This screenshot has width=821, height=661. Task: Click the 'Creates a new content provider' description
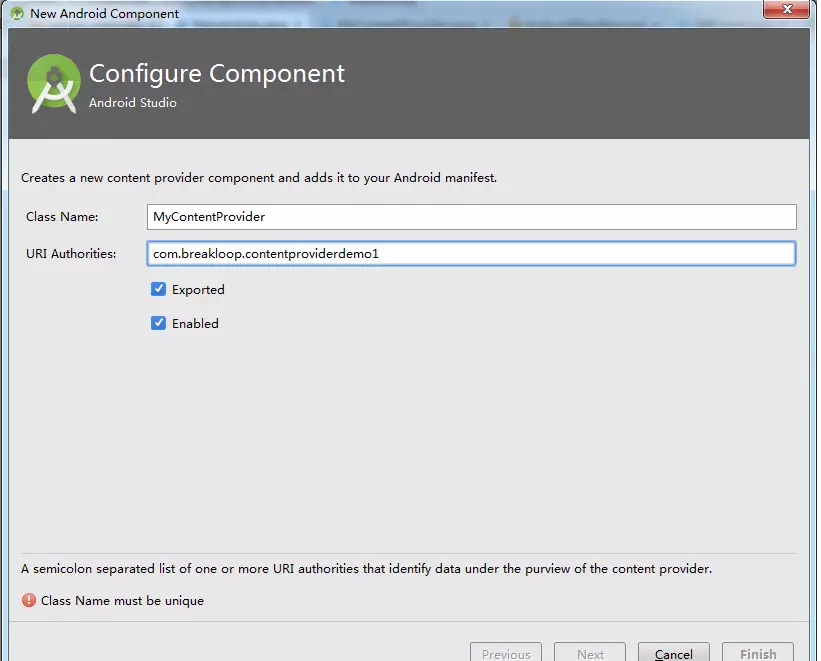point(259,178)
